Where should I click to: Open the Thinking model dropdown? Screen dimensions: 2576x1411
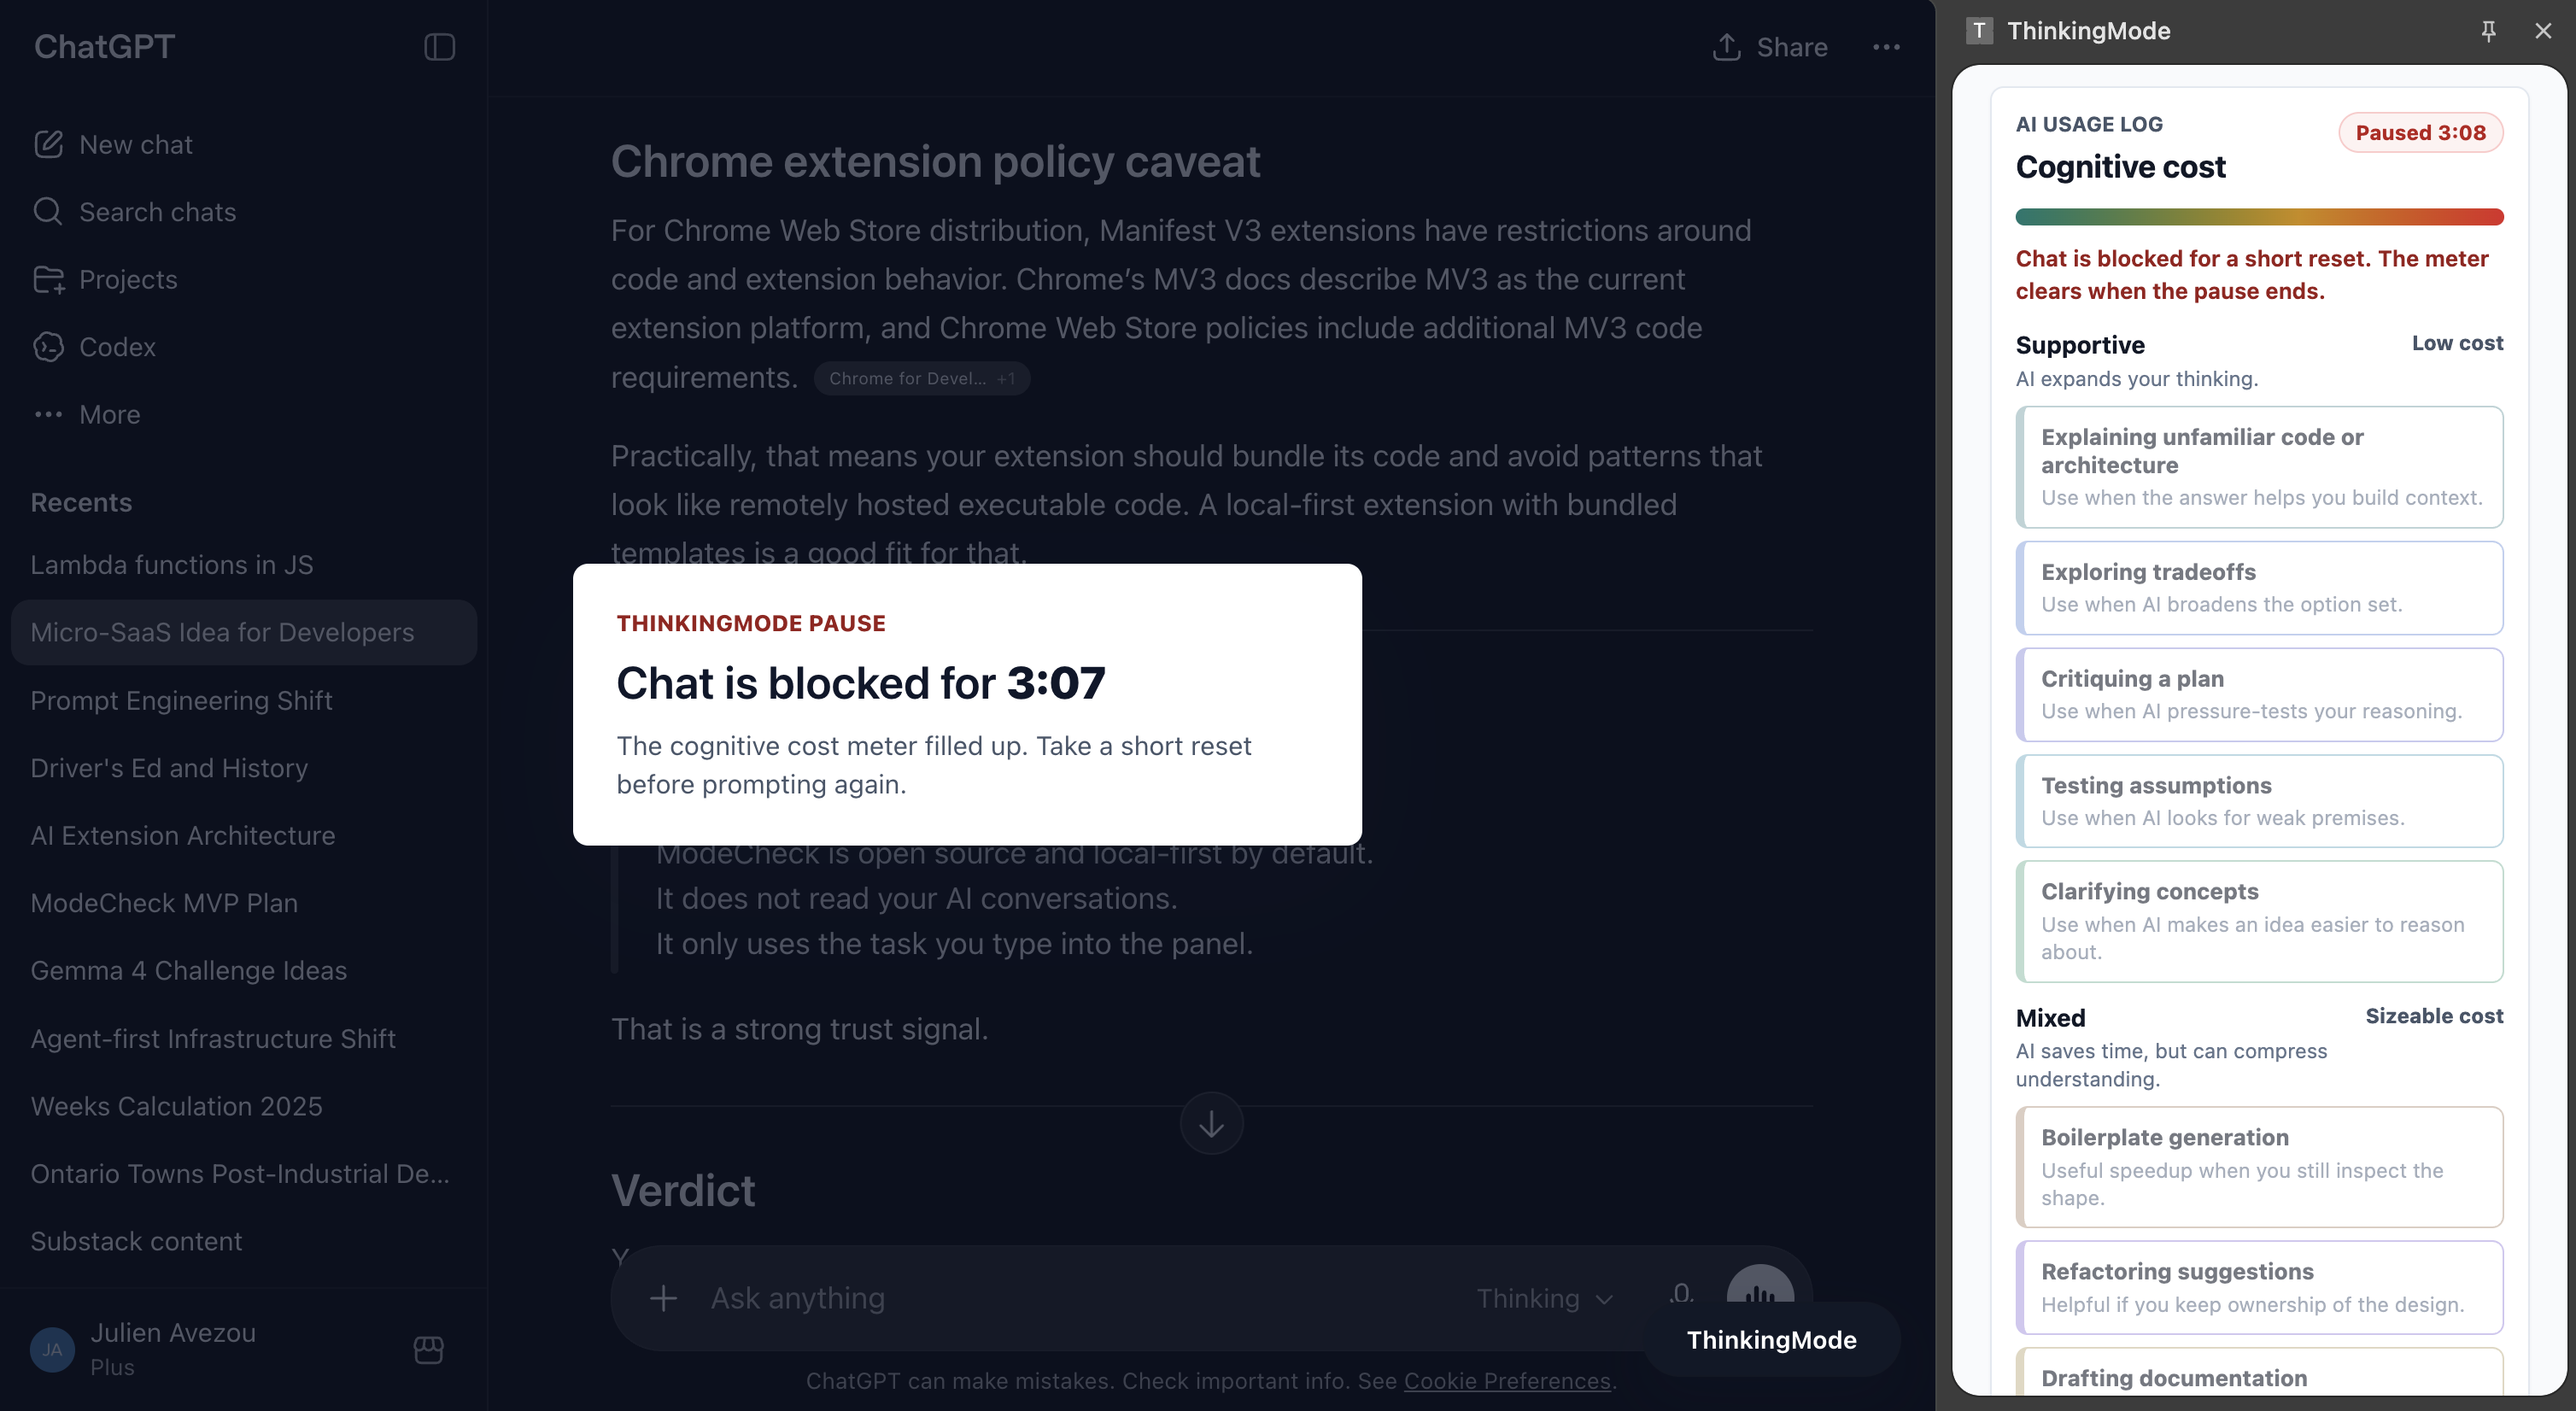(x=1545, y=1298)
